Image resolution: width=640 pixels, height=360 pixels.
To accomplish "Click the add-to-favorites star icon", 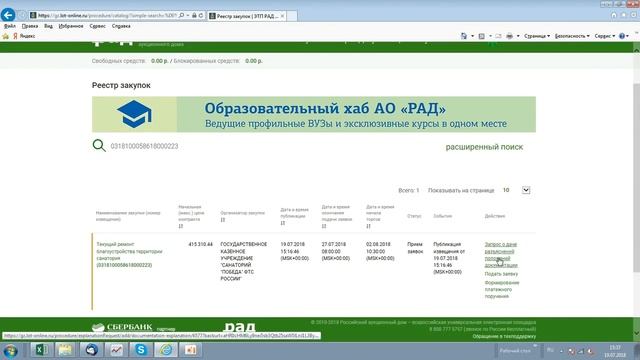I will pyautogui.click(x=6, y=36).
